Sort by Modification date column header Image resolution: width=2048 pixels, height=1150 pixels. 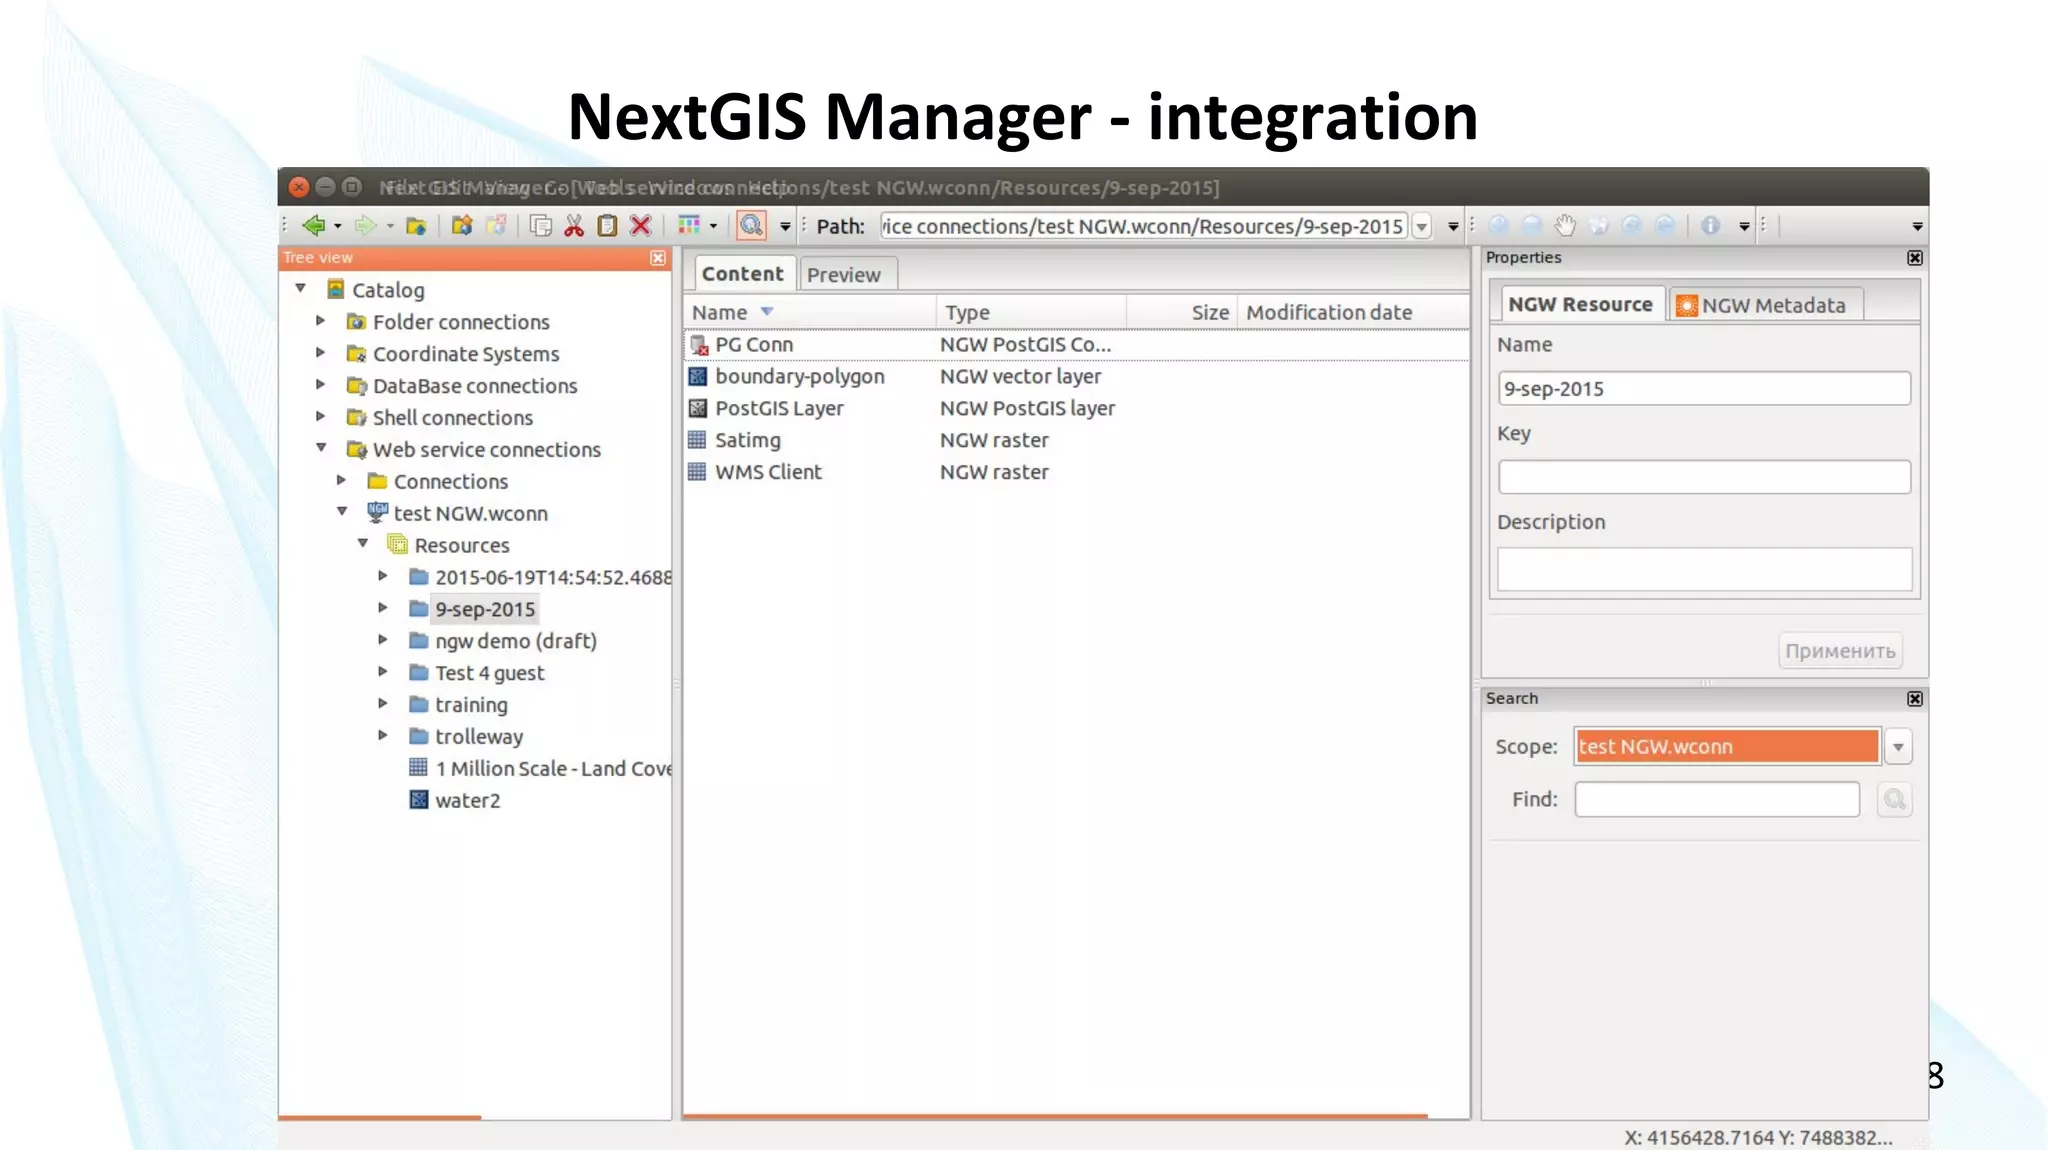[x=1353, y=312]
